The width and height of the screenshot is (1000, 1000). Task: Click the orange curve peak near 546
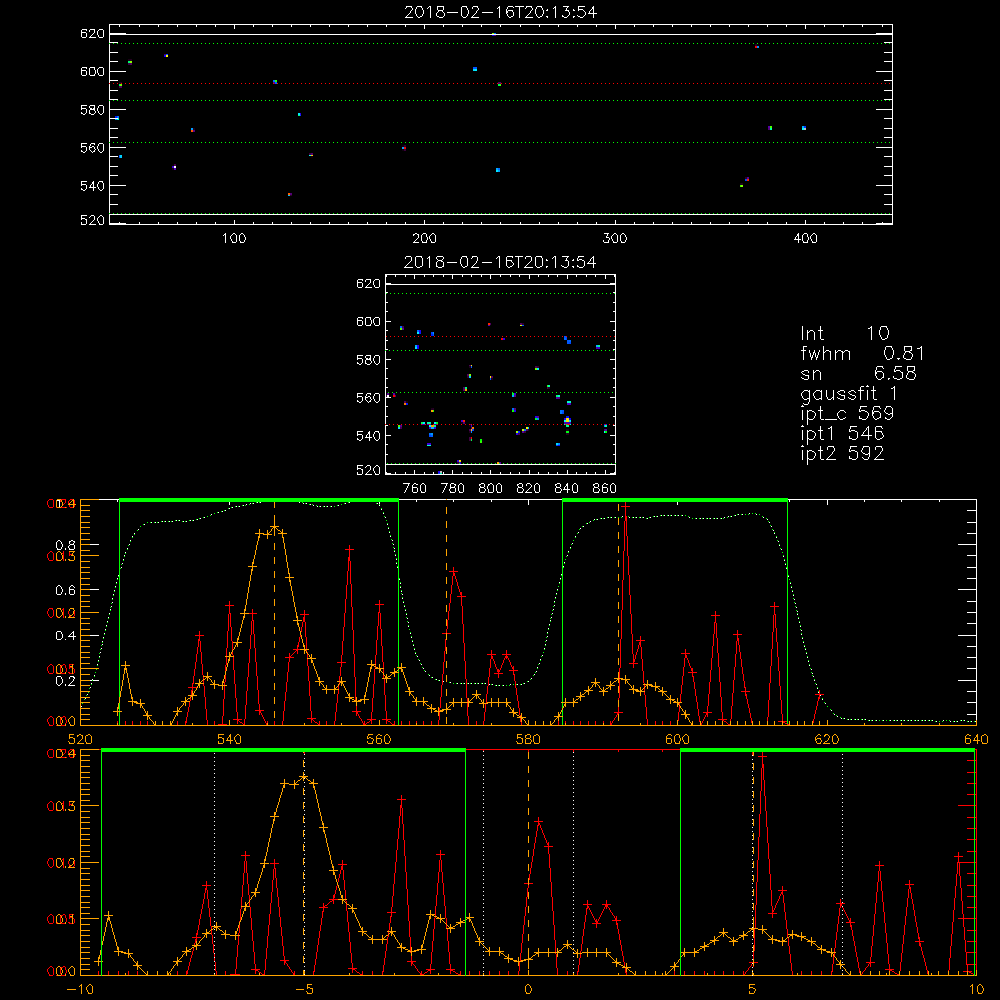[275, 527]
